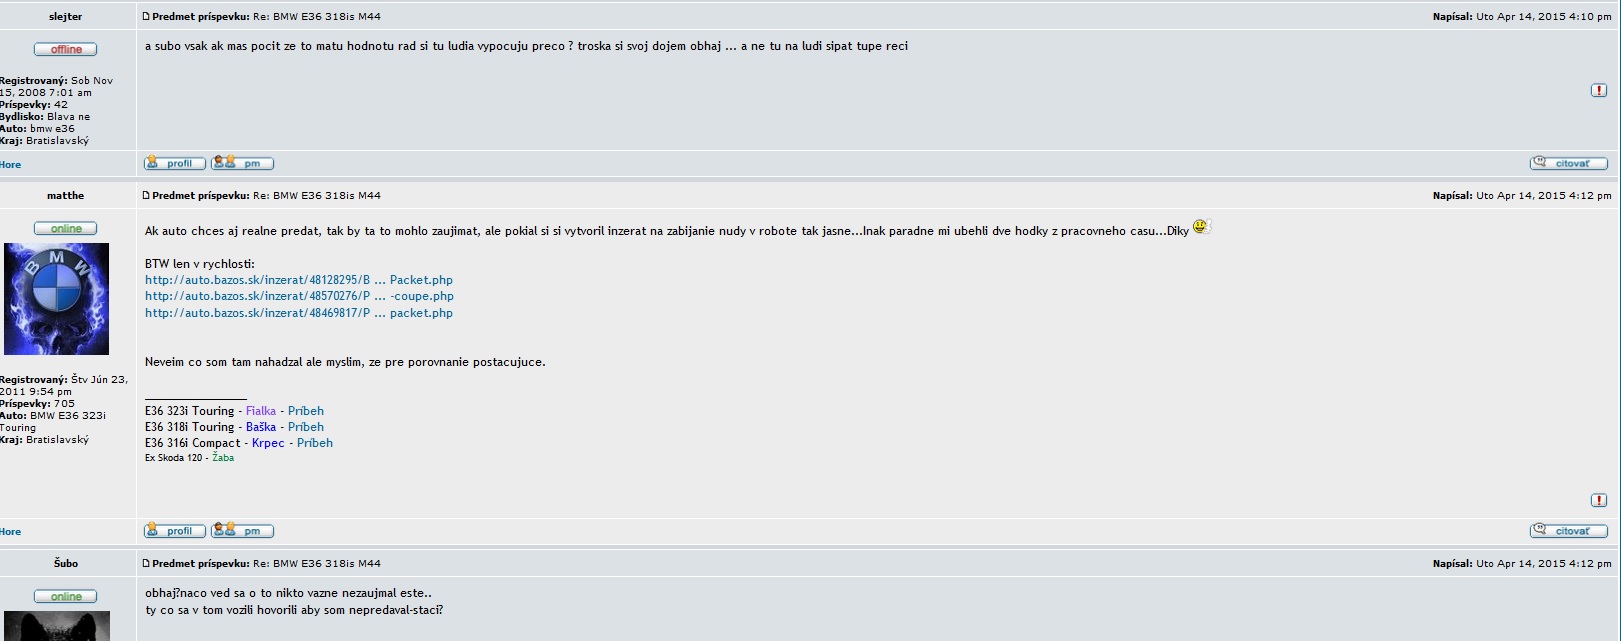Open the first bazos.sk link ending in Packet.php
The image size is (1621, 641).
coord(298,280)
